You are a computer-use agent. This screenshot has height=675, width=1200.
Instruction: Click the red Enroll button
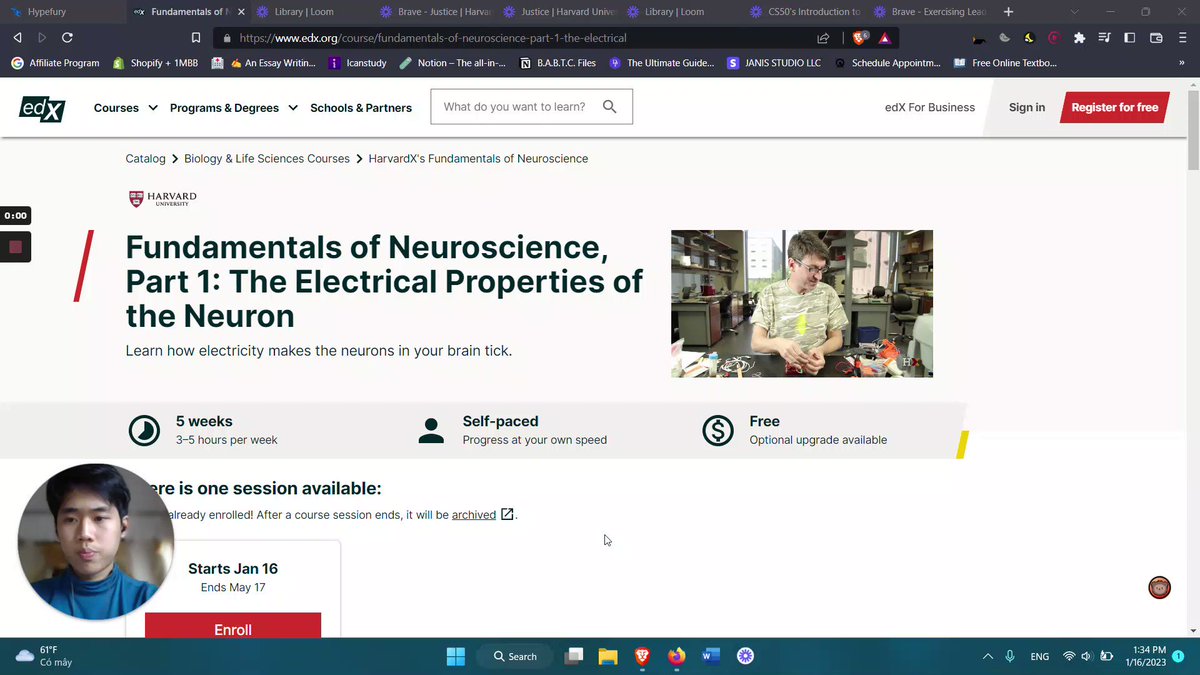[233, 626]
